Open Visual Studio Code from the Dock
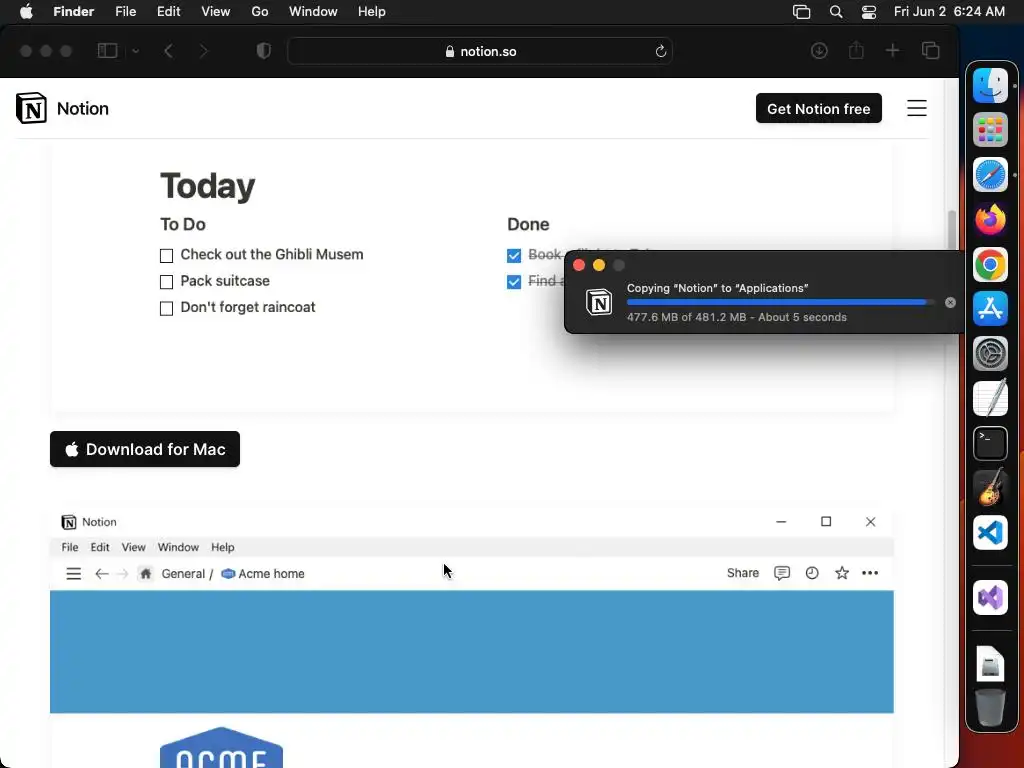 coord(991,533)
